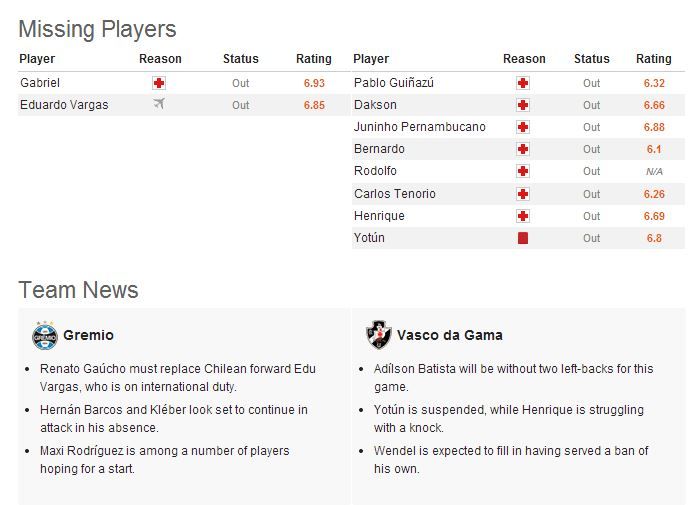The height and width of the screenshot is (505, 692).
Task: Click Juninho Pernambucano's injury icon
Action: pos(522,127)
